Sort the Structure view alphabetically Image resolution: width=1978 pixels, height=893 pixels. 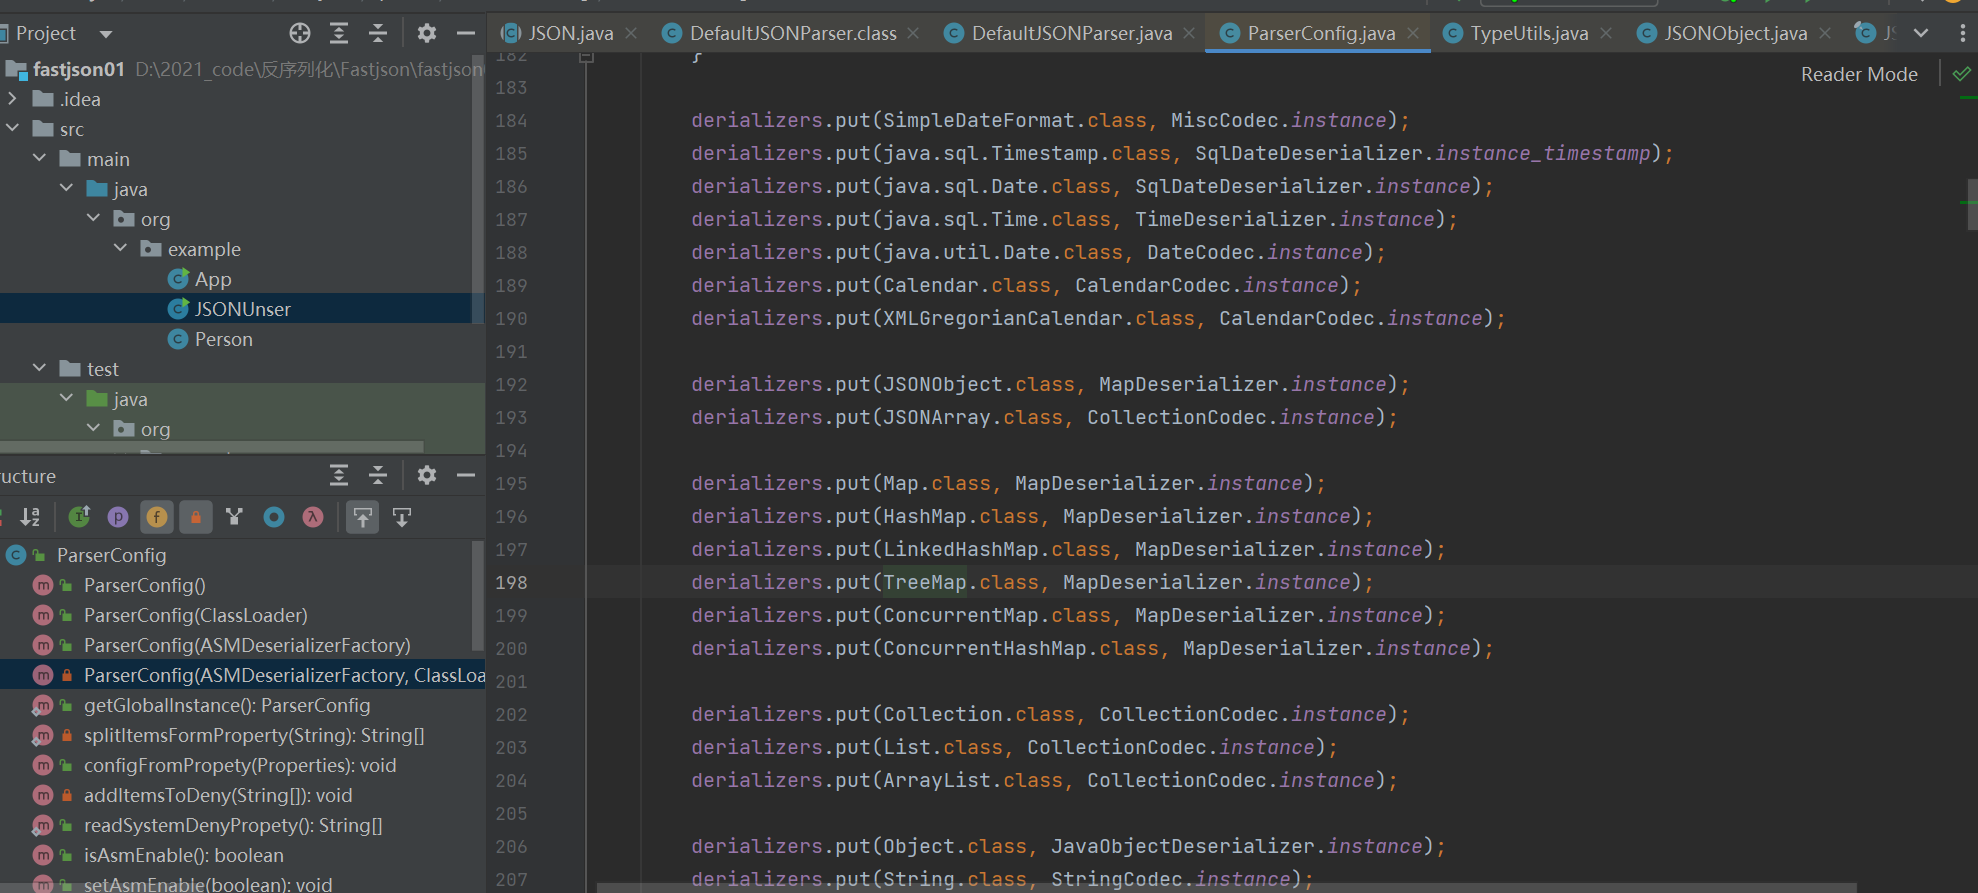(x=30, y=517)
